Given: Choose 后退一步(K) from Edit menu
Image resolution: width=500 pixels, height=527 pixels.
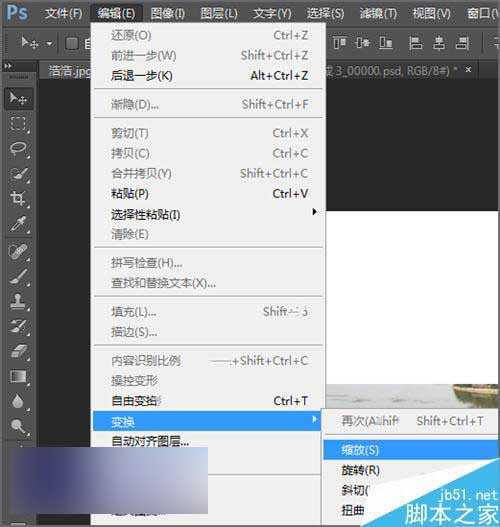Looking at the screenshot, I should pyautogui.click(x=208, y=76).
